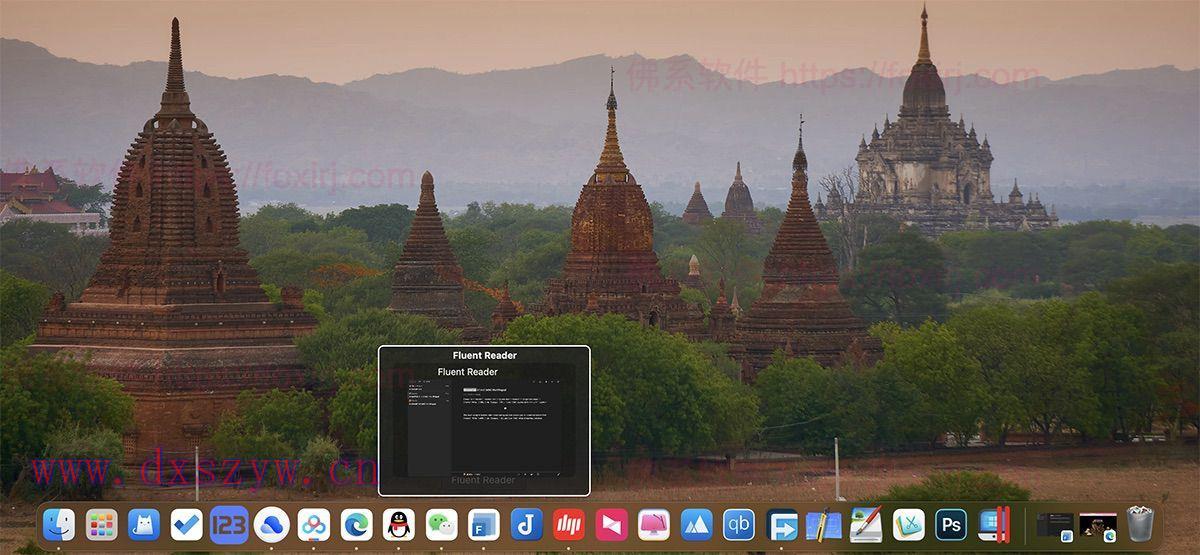The width and height of the screenshot is (1200, 555).
Task: Open Finder from the Dock
Action: pyautogui.click(x=59, y=524)
